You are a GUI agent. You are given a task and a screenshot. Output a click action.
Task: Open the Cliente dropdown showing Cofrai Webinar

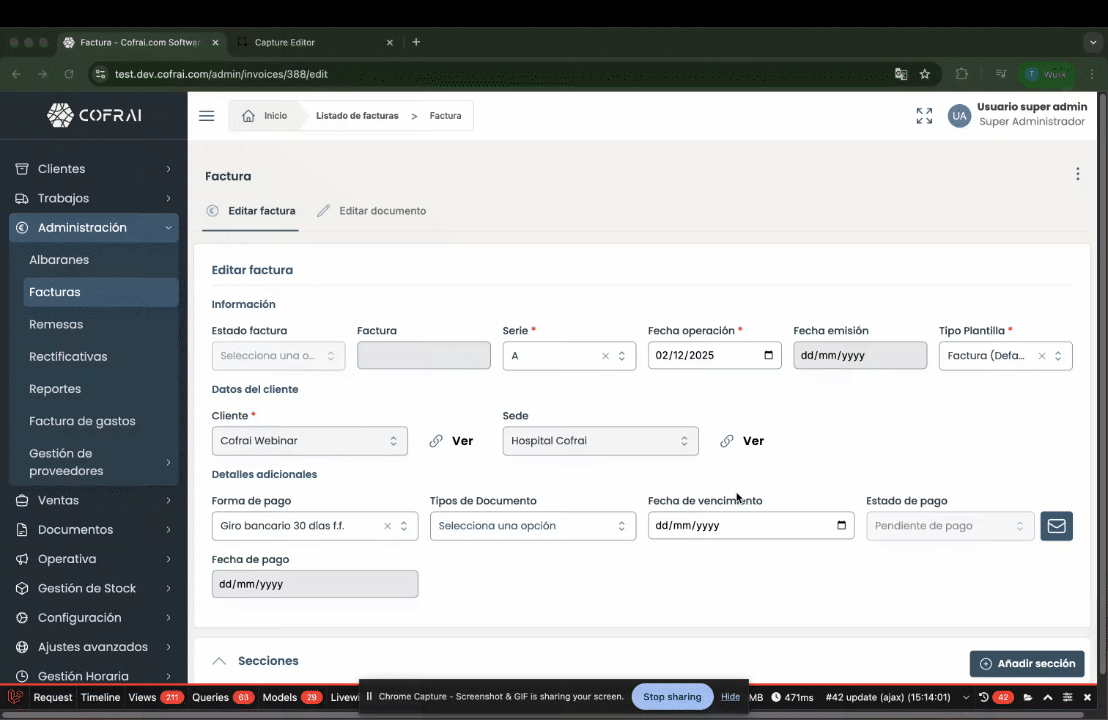click(x=309, y=441)
